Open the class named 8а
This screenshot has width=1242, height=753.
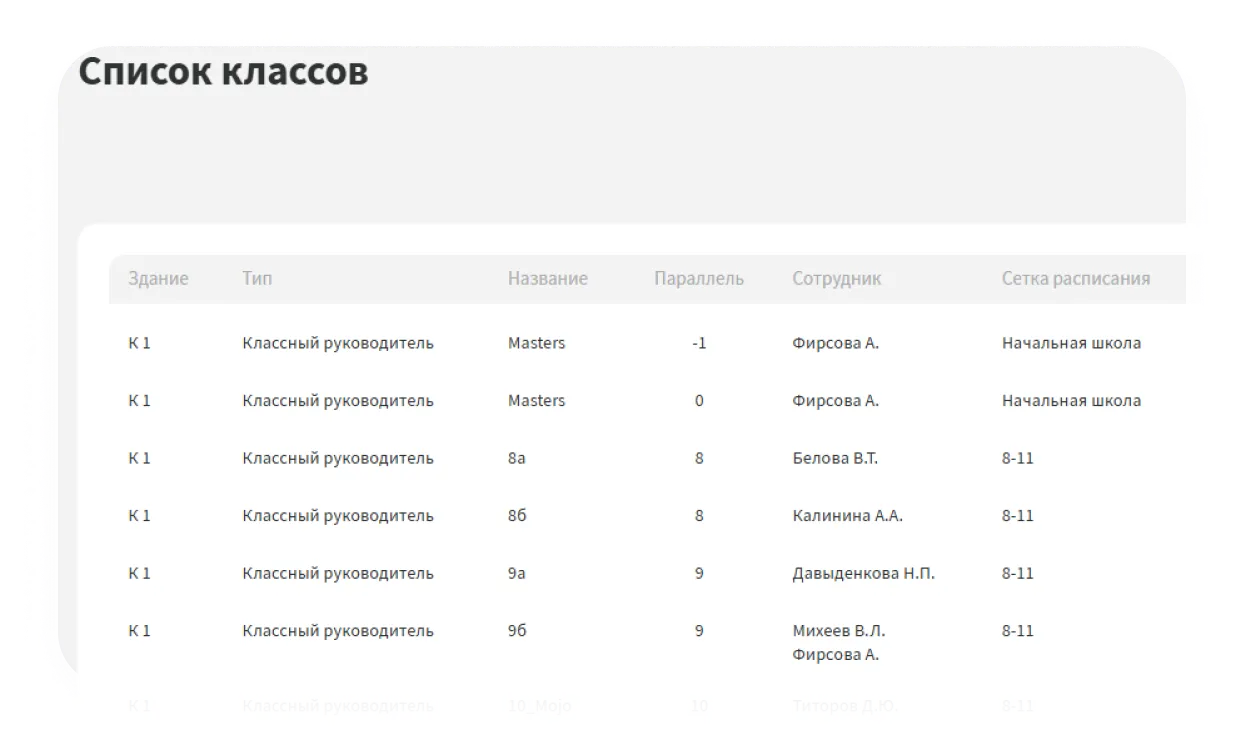point(517,459)
